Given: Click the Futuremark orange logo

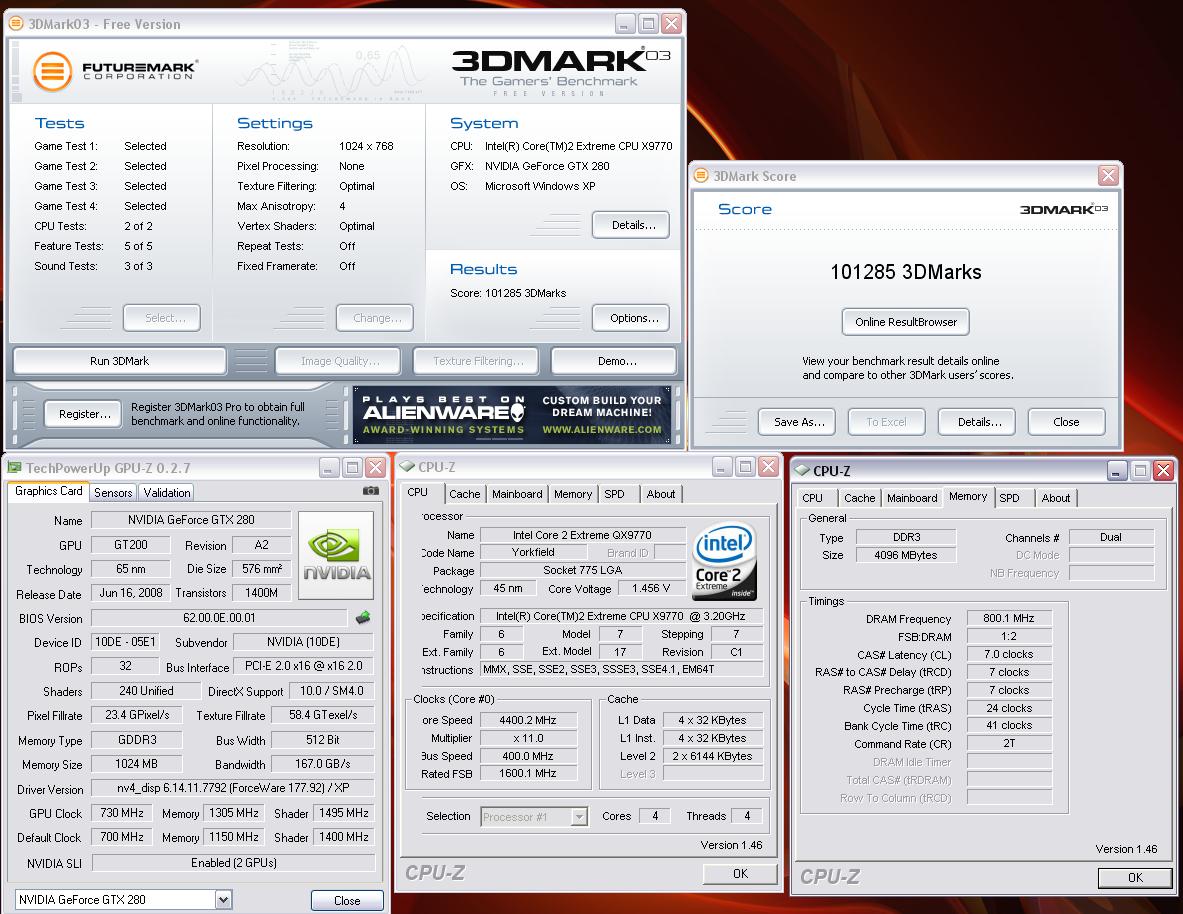Looking at the screenshot, I should [52, 71].
